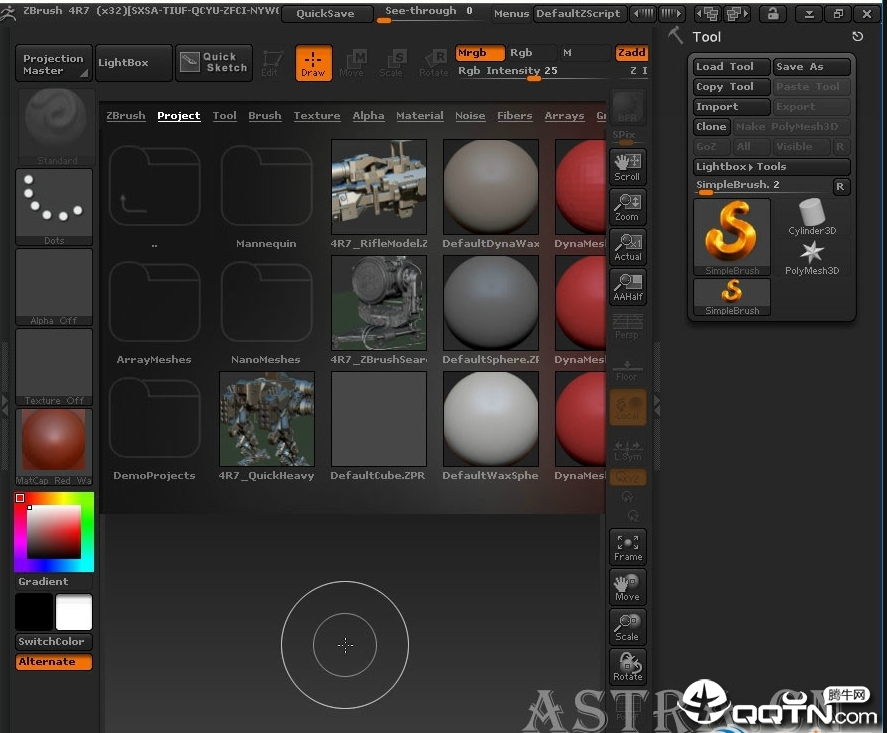This screenshot has width=887, height=733.
Task: Open the Standard brush selector
Action: (x=54, y=127)
